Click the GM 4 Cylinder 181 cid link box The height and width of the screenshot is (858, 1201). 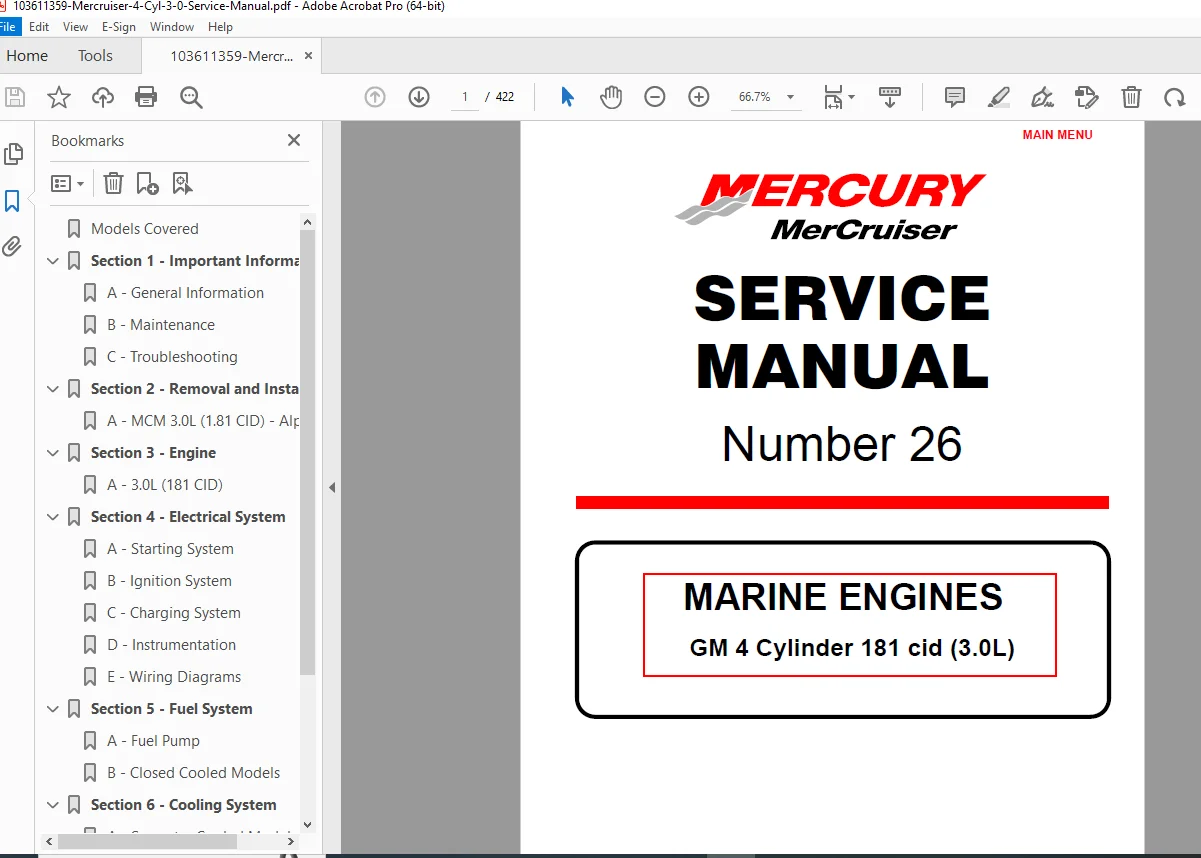tap(850, 625)
